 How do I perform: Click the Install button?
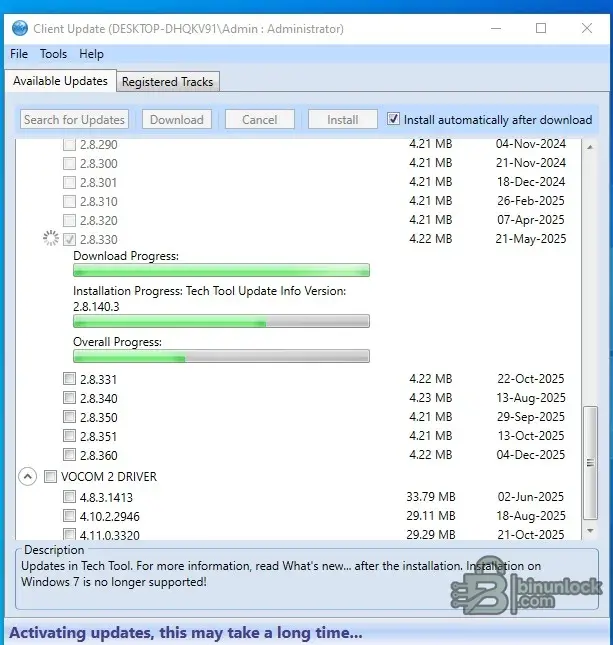pyautogui.click(x=342, y=119)
